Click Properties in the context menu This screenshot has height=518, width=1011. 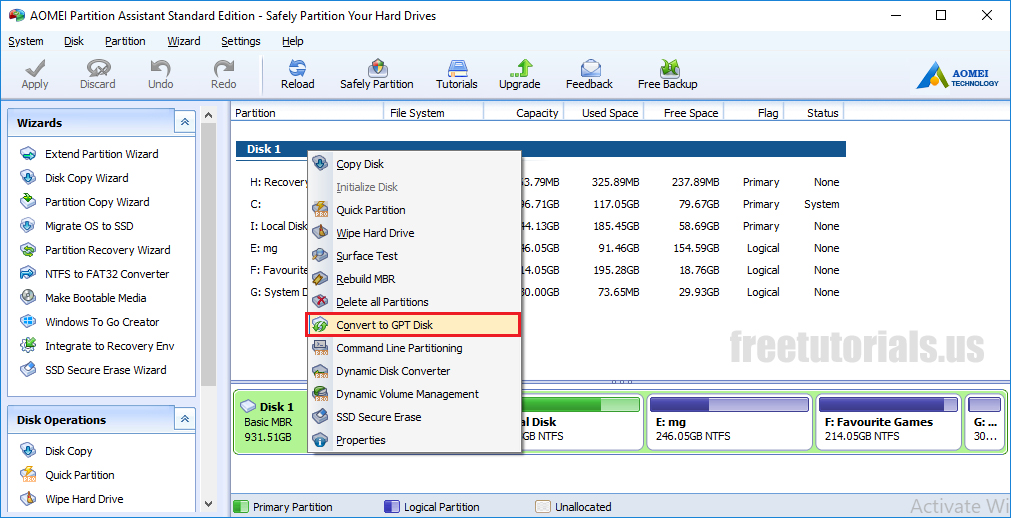coord(360,440)
